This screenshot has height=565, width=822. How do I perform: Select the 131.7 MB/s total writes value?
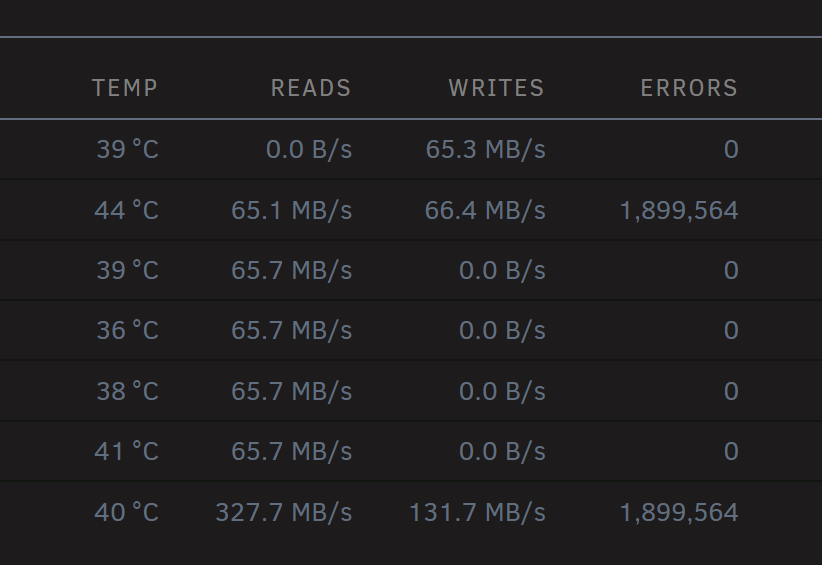tap(477, 513)
